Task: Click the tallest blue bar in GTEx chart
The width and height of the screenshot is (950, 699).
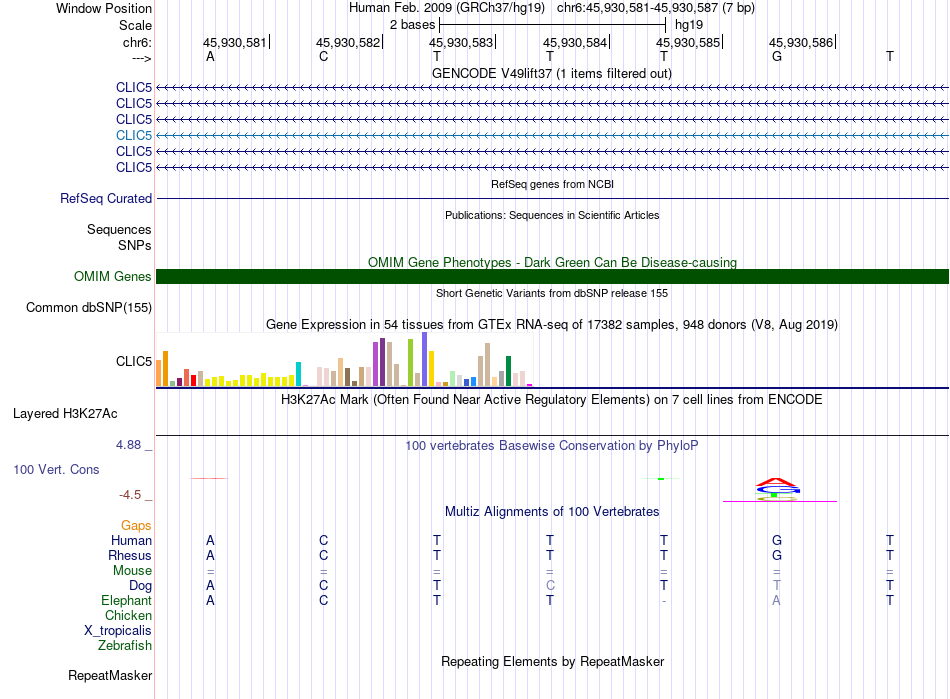Action: 425,359
